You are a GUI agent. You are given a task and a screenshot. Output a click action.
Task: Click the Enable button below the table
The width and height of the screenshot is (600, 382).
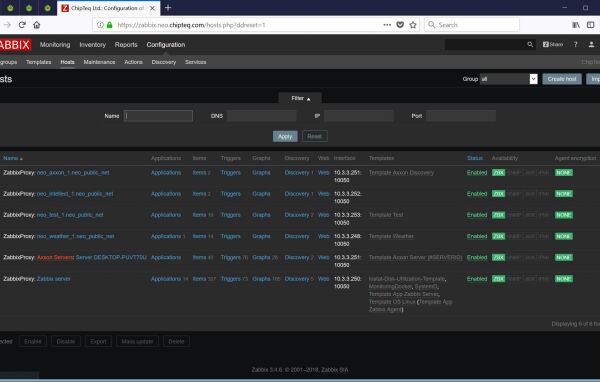(x=33, y=341)
